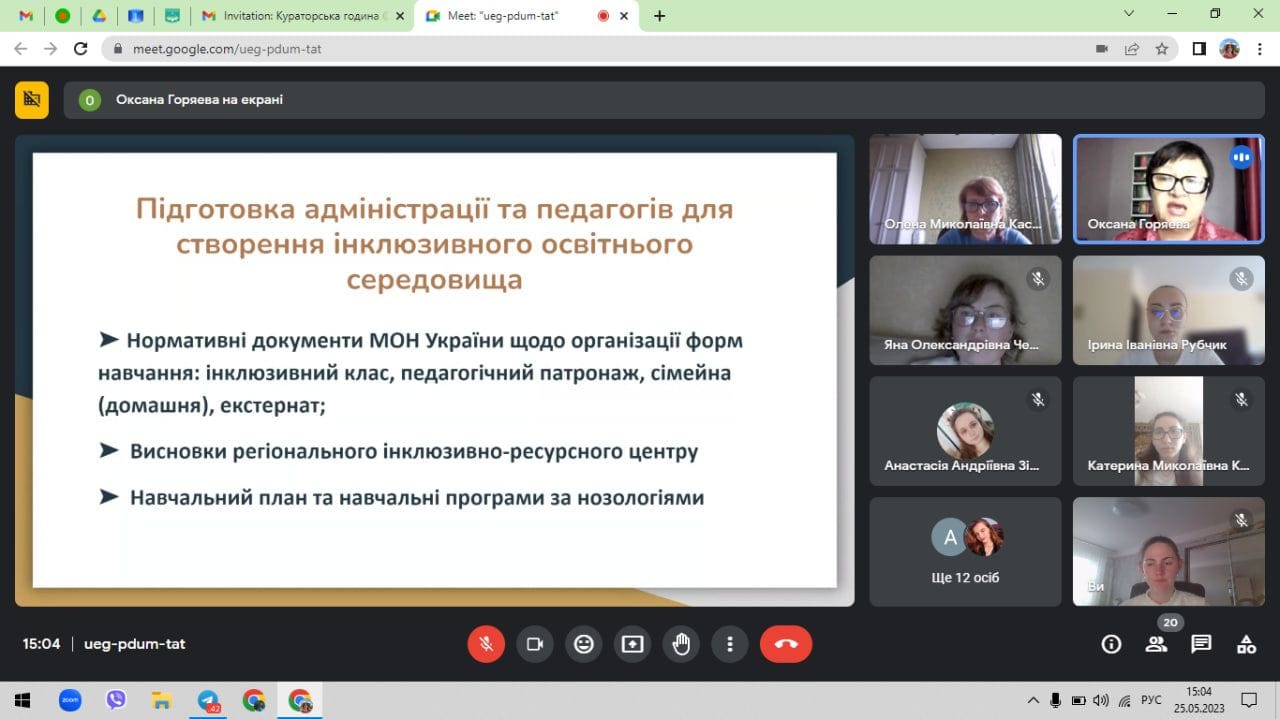This screenshot has height=719, width=1280.
Task: Open the emoji reactions button
Action: pos(584,644)
